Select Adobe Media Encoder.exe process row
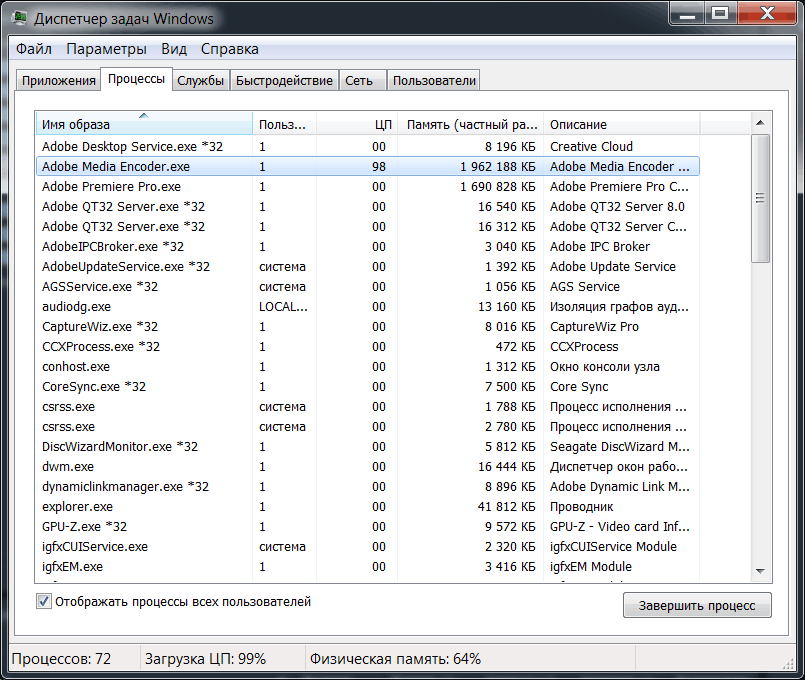This screenshot has height=680, width=805. coord(368,166)
